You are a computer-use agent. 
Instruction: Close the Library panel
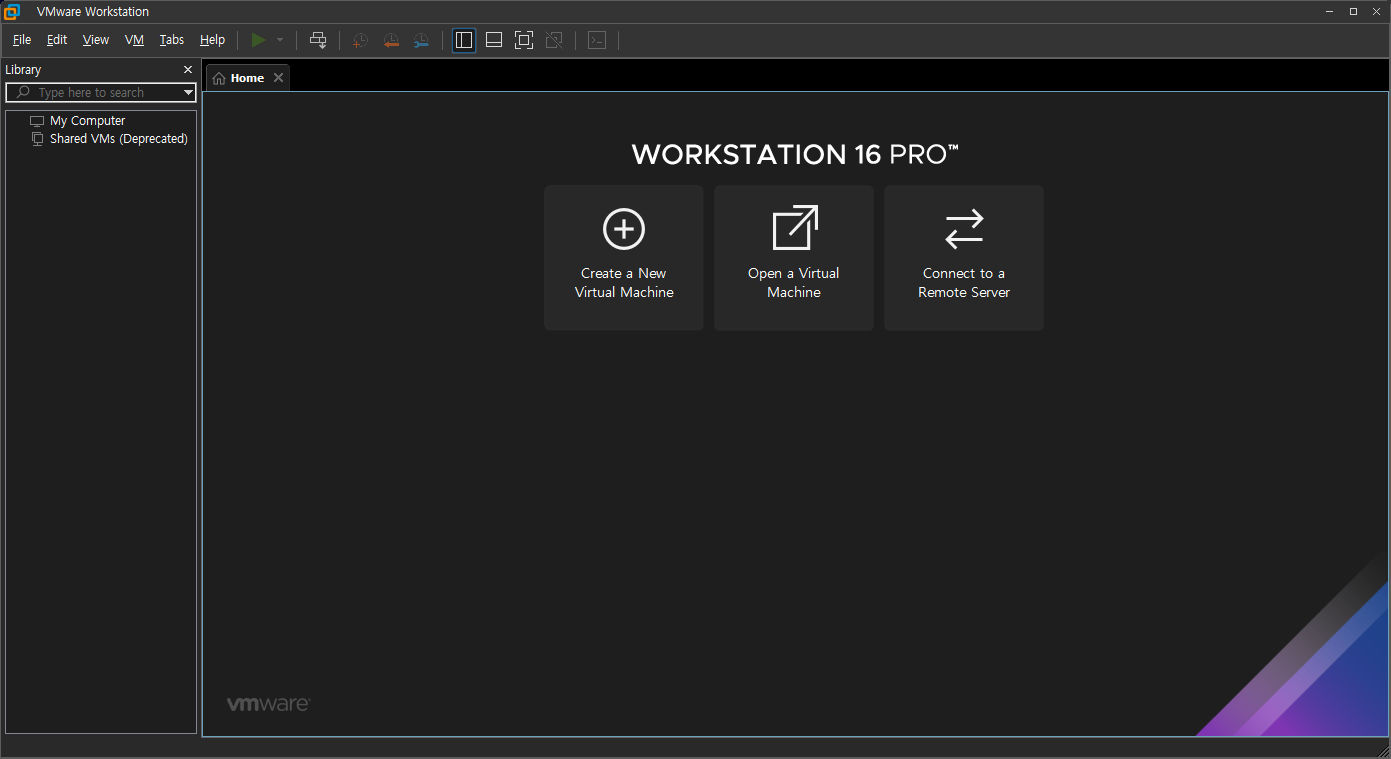point(188,69)
